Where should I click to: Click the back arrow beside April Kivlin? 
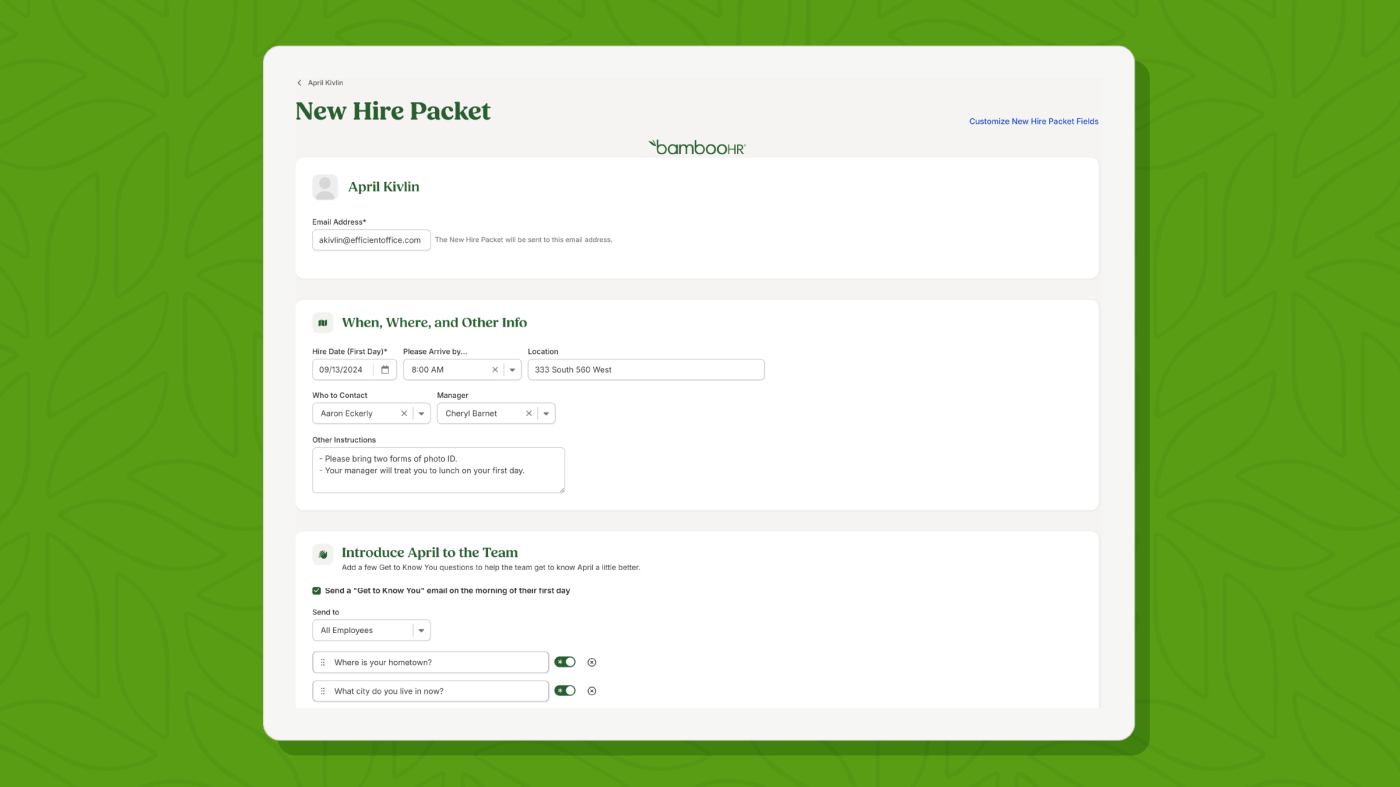tap(299, 83)
